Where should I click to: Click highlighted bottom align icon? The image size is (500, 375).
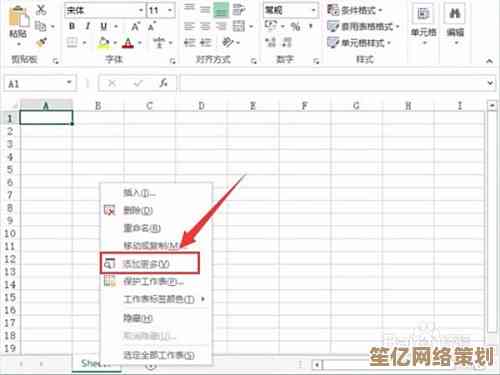(x=221, y=10)
